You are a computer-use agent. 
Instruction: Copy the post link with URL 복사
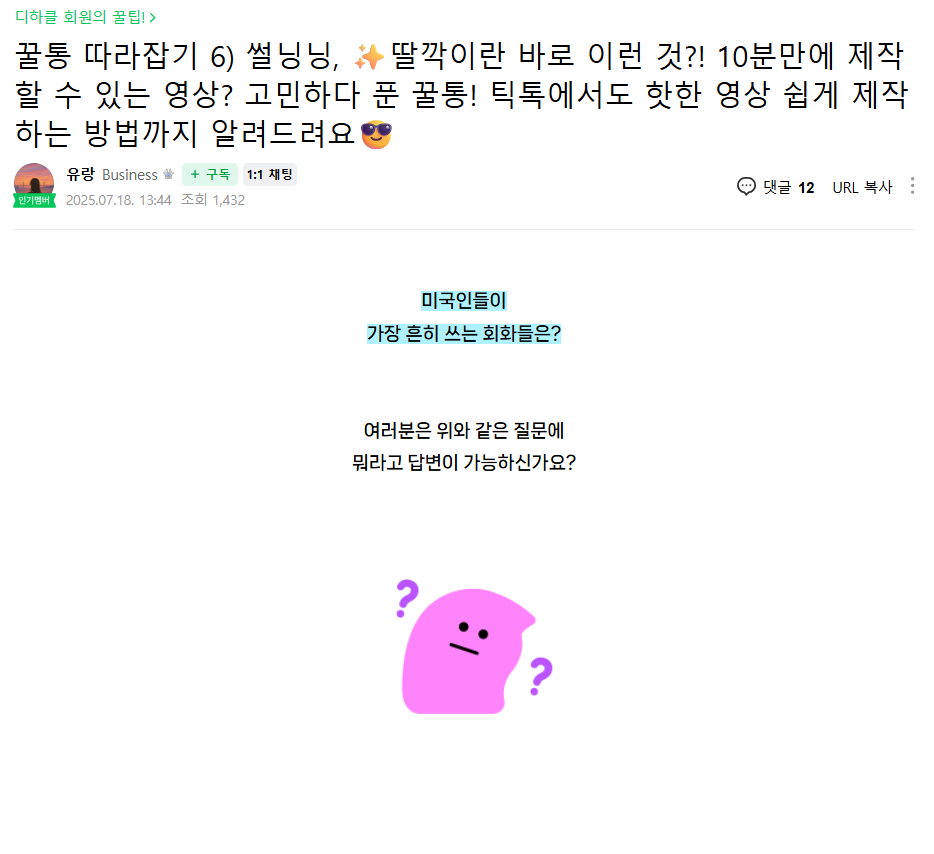[x=862, y=187]
